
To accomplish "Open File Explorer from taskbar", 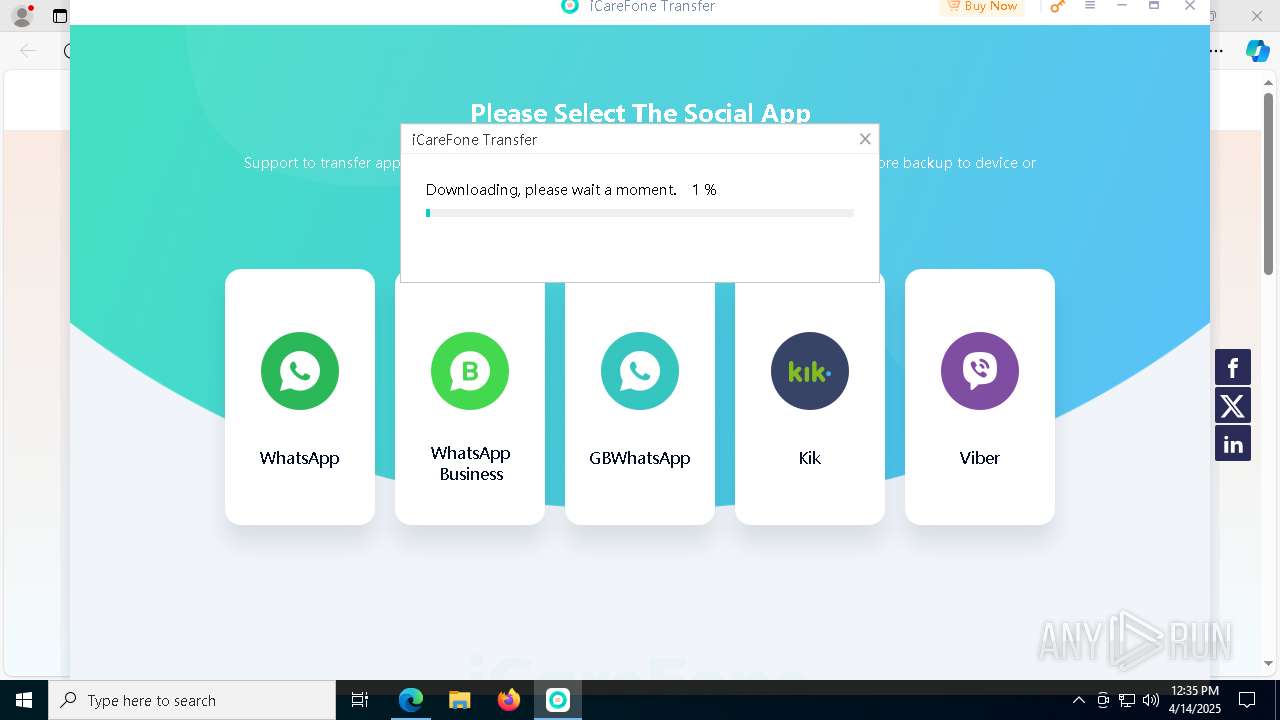I will (x=460, y=700).
